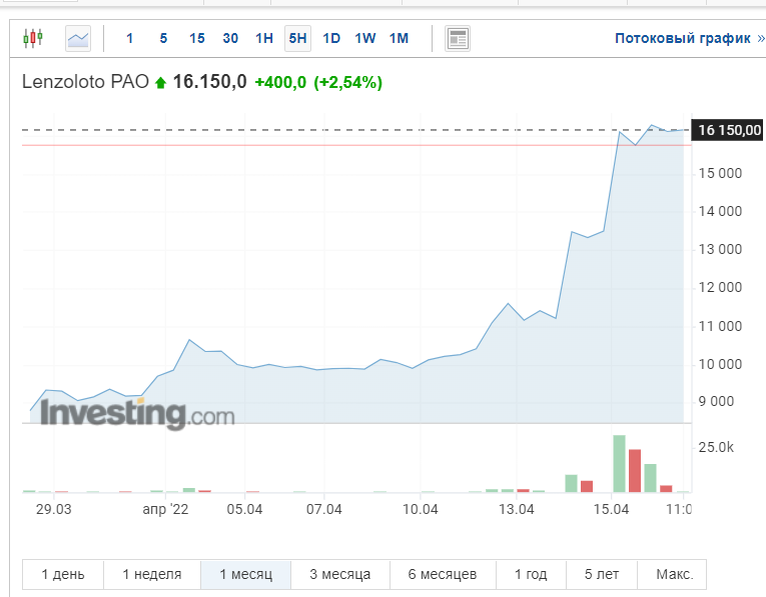
Task: Click the 10.04 date axis label
Action: [420, 510]
